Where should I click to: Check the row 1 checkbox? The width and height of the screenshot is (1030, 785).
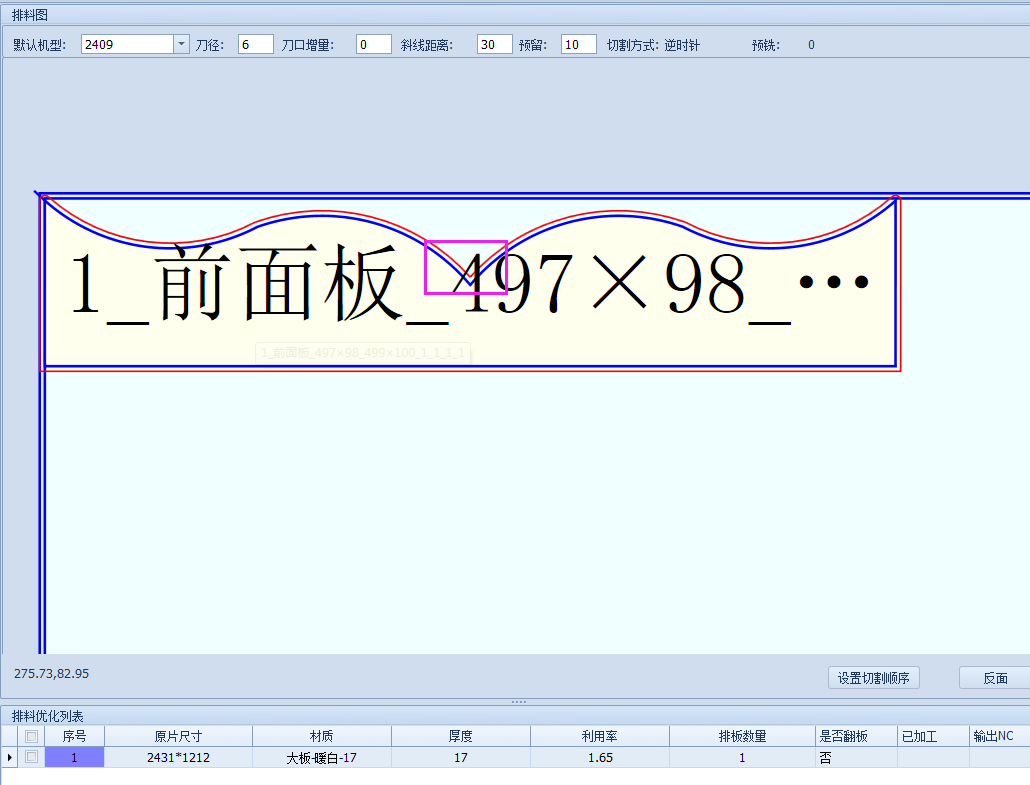pos(32,757)
